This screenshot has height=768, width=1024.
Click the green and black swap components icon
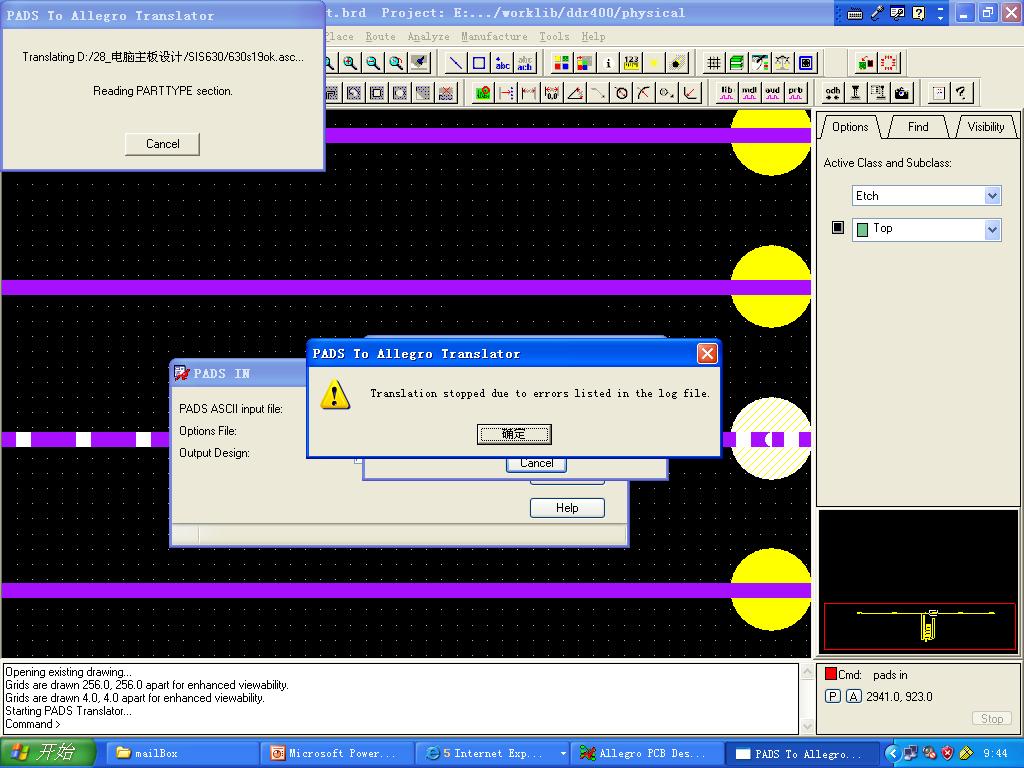(865, 63)
